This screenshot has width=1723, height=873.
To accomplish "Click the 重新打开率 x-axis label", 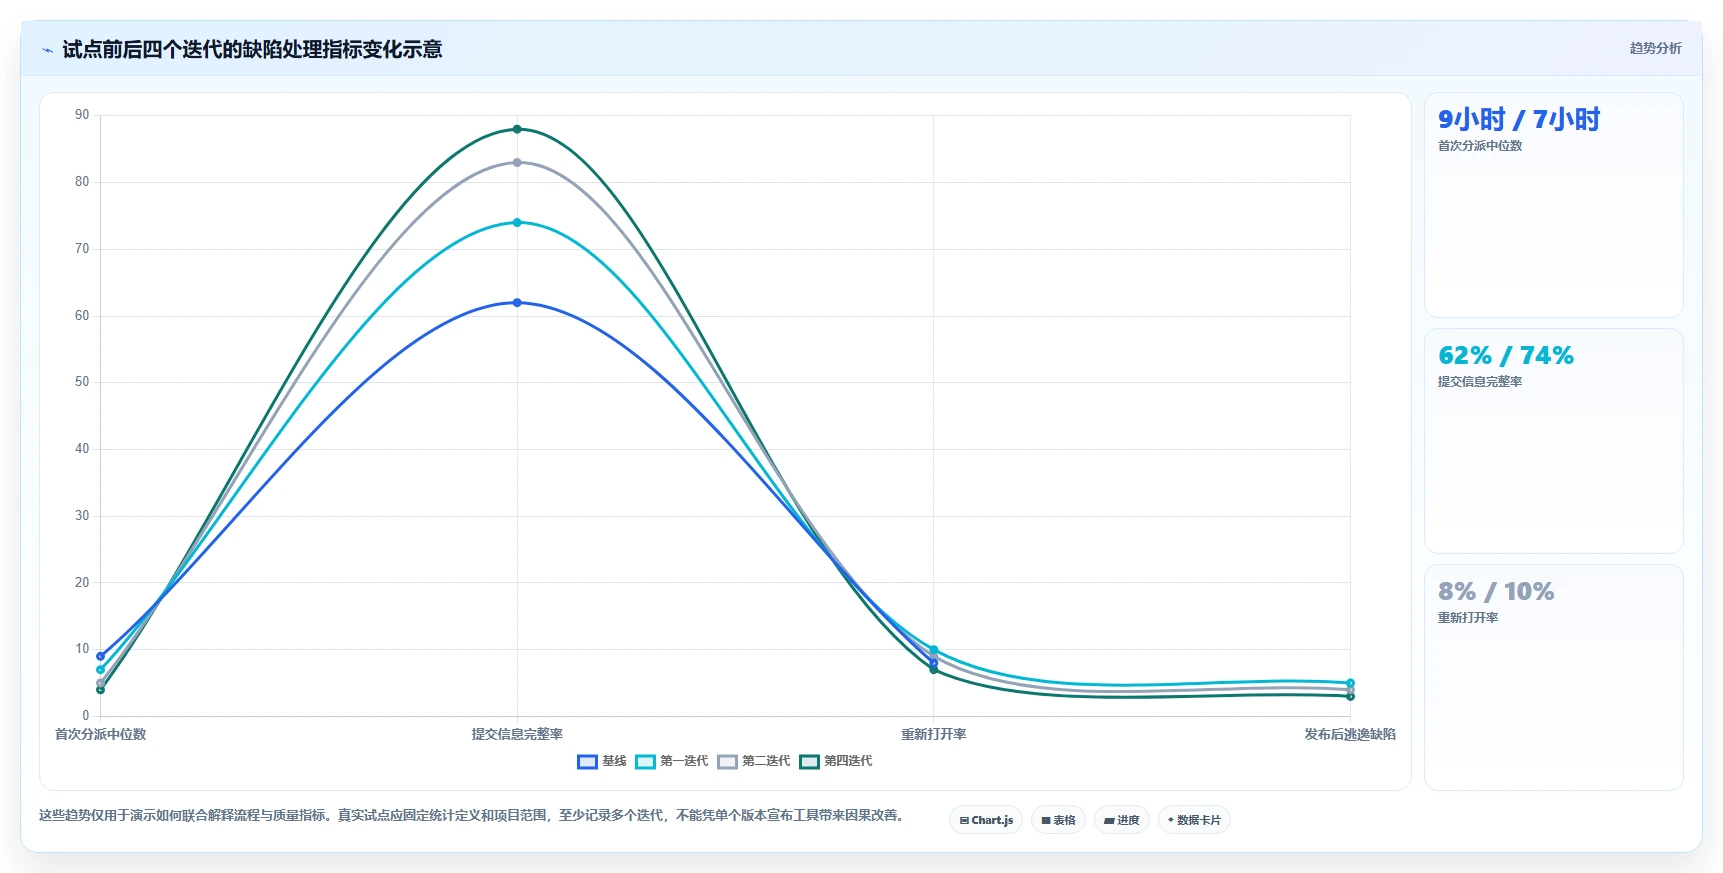I will click(x=934, y=734).
